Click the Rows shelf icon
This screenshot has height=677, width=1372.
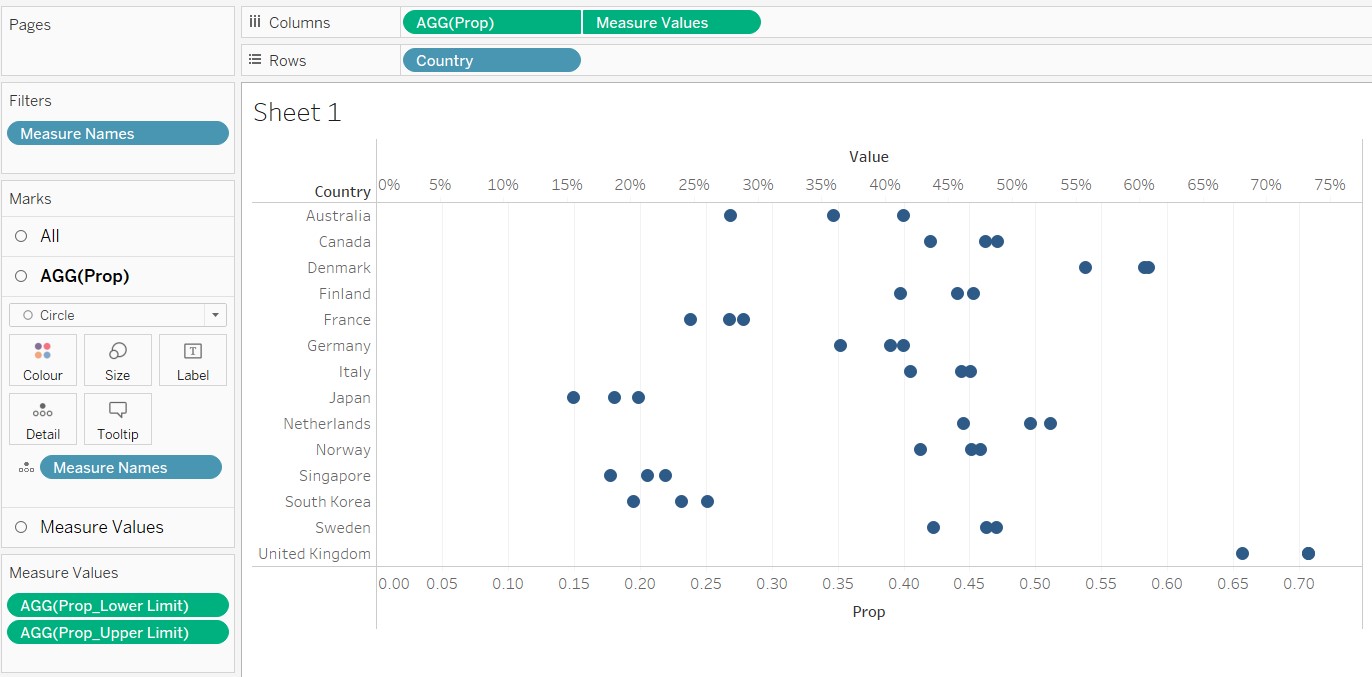pos(254,60)
